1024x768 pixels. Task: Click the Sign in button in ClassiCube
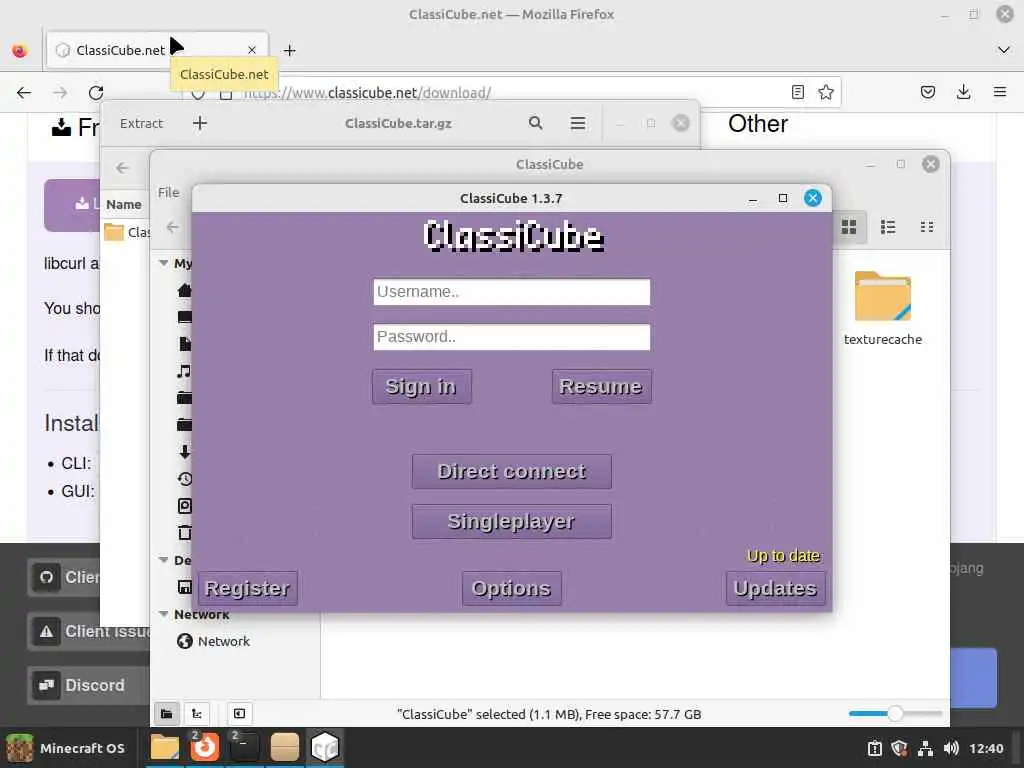421,387
